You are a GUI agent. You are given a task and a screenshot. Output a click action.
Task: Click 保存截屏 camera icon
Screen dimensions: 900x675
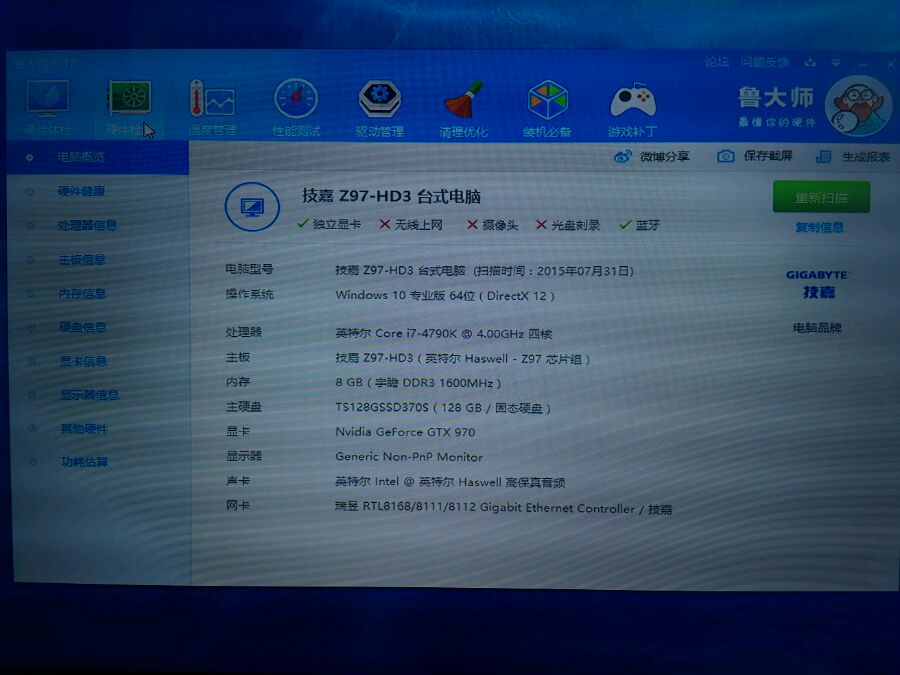point(726,156)
